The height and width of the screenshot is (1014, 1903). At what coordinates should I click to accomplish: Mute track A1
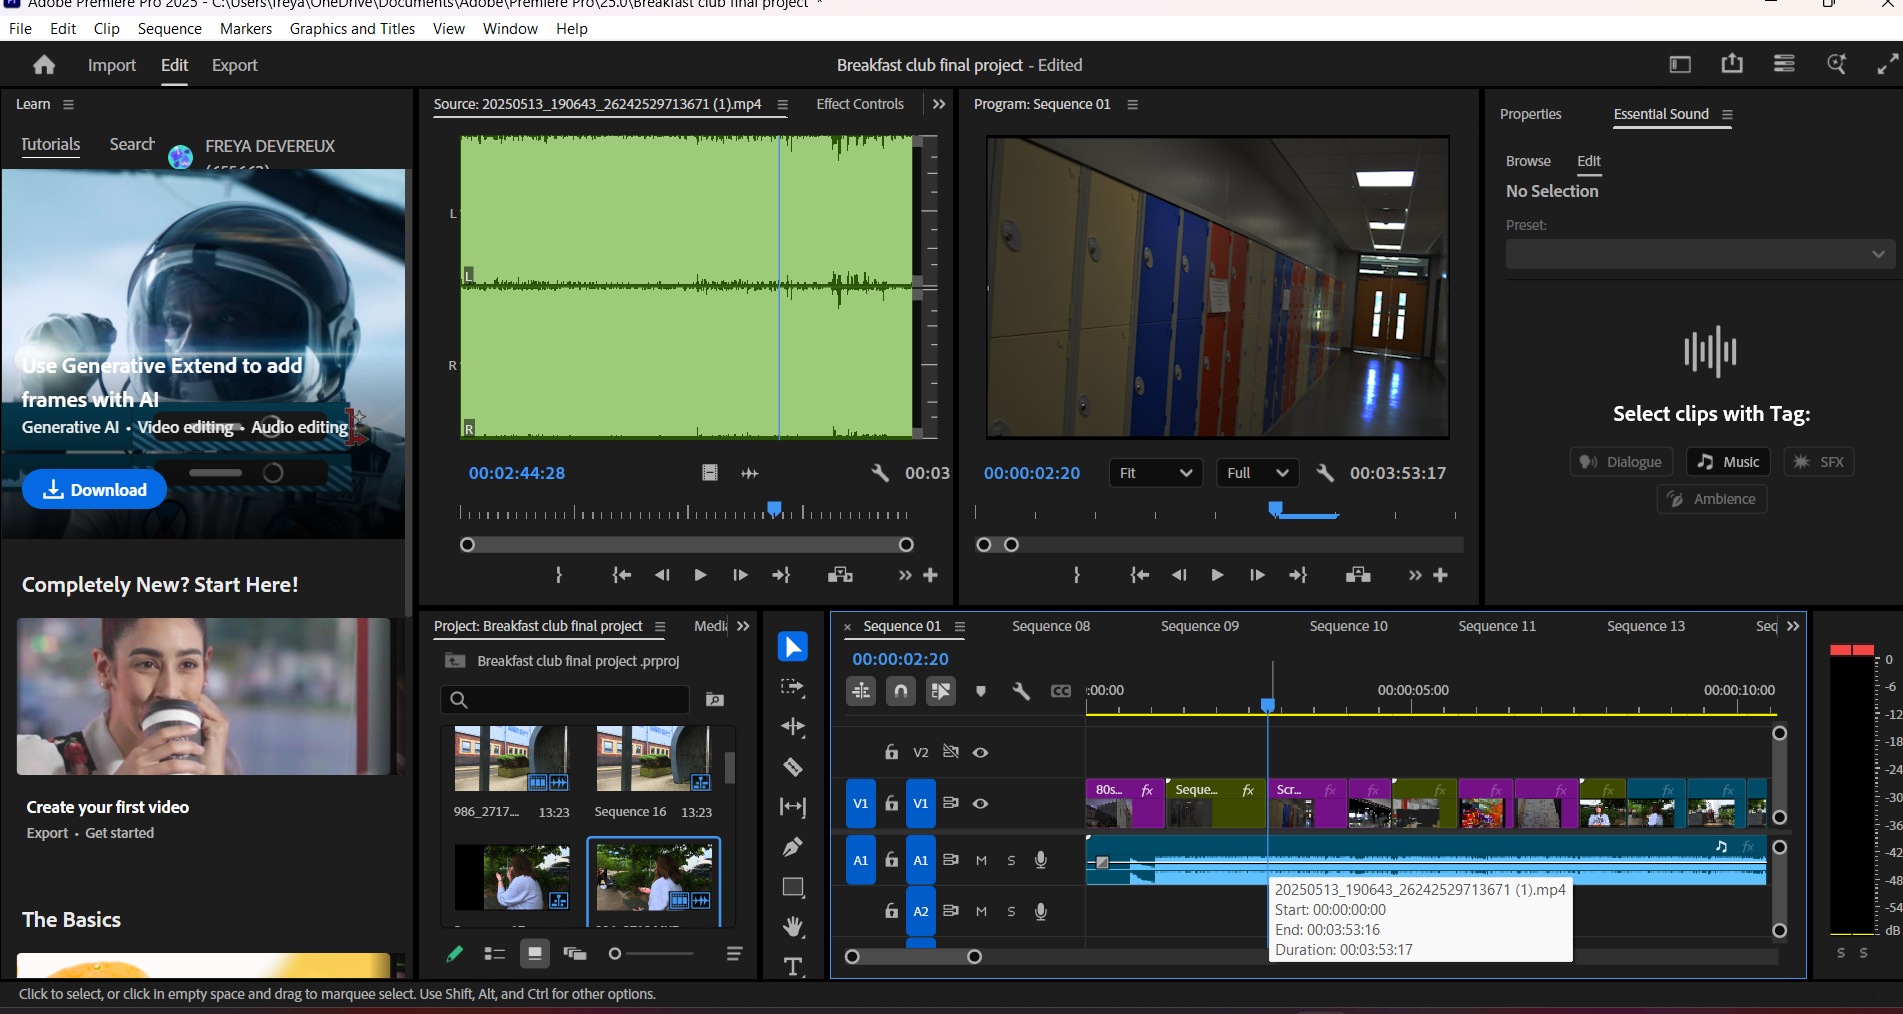[x=981, y=860]
